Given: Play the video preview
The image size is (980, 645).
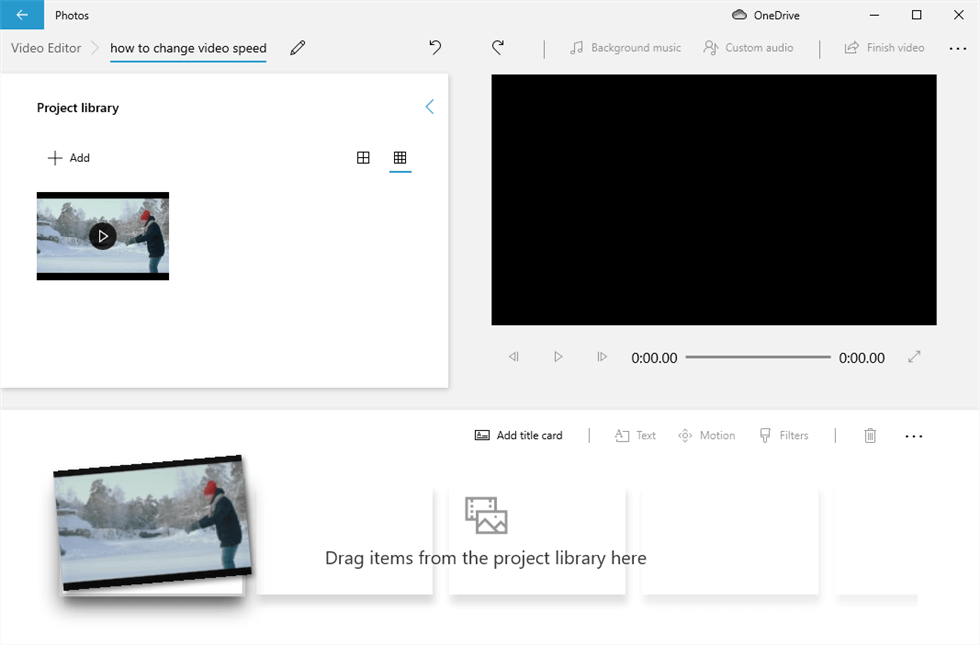Looking at the screenshot, I should tap(558, 357).
